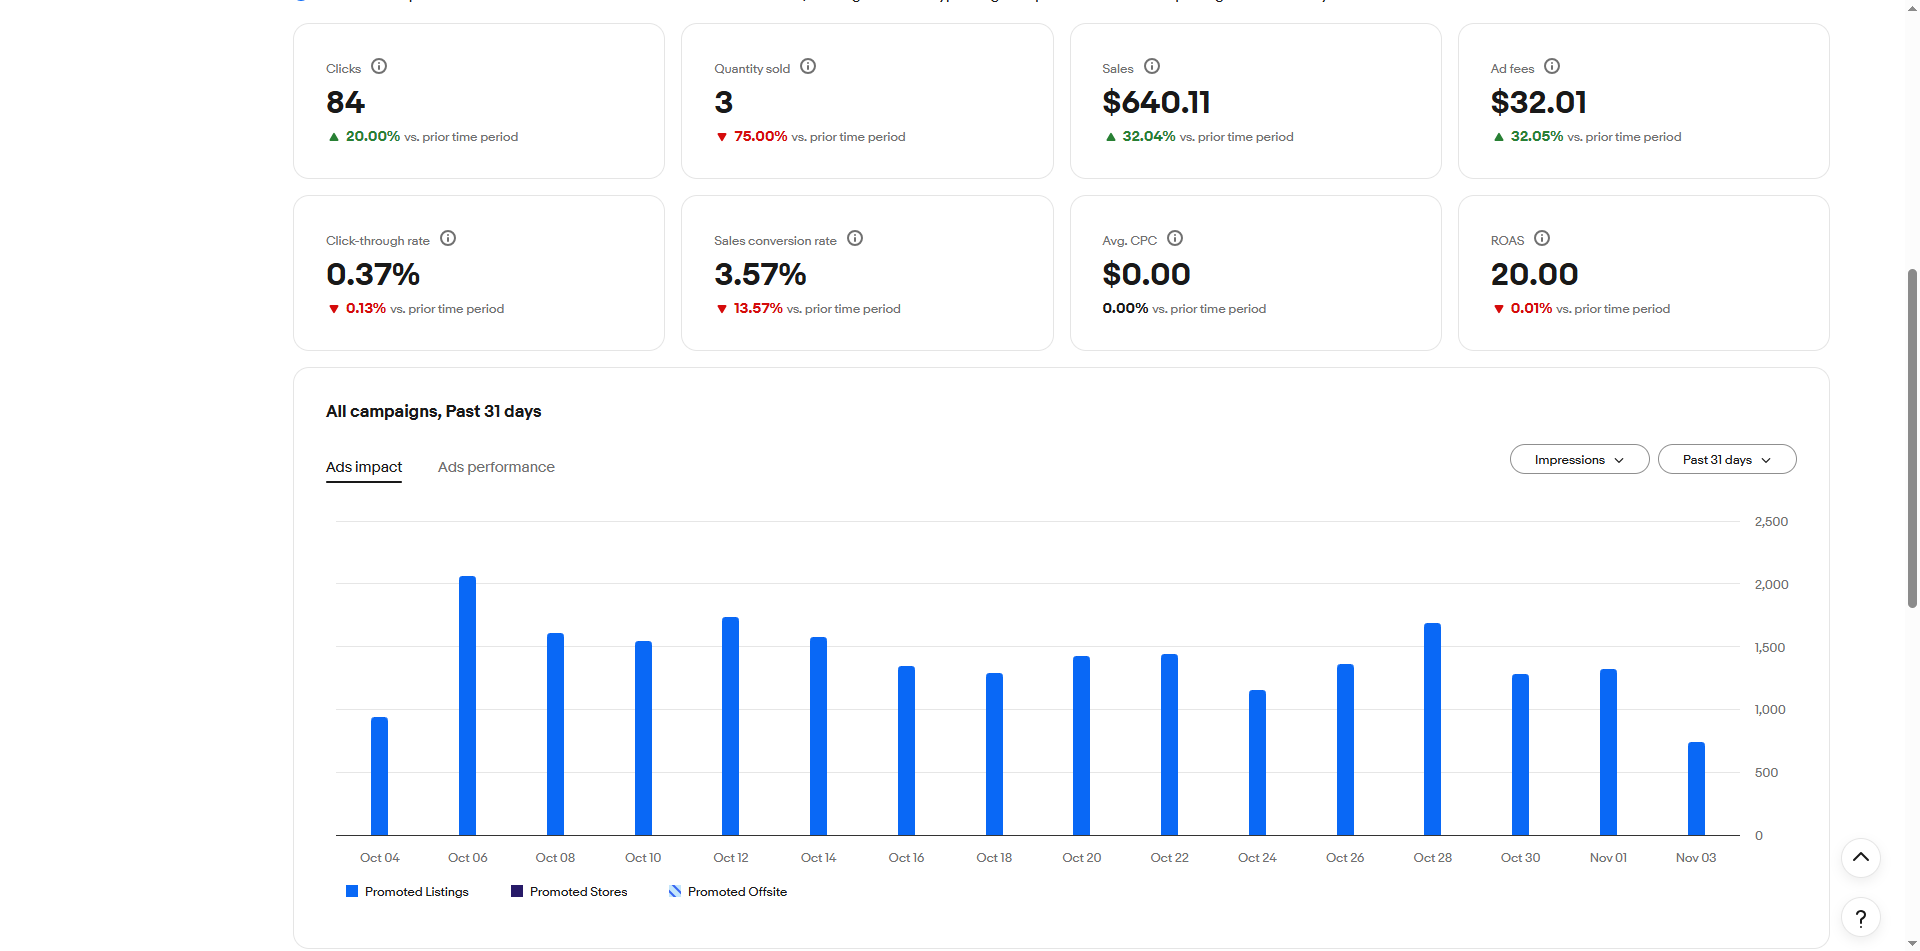
Task: Click the Nov 03 bar in the chart
Action: (x=1696, y=789)
